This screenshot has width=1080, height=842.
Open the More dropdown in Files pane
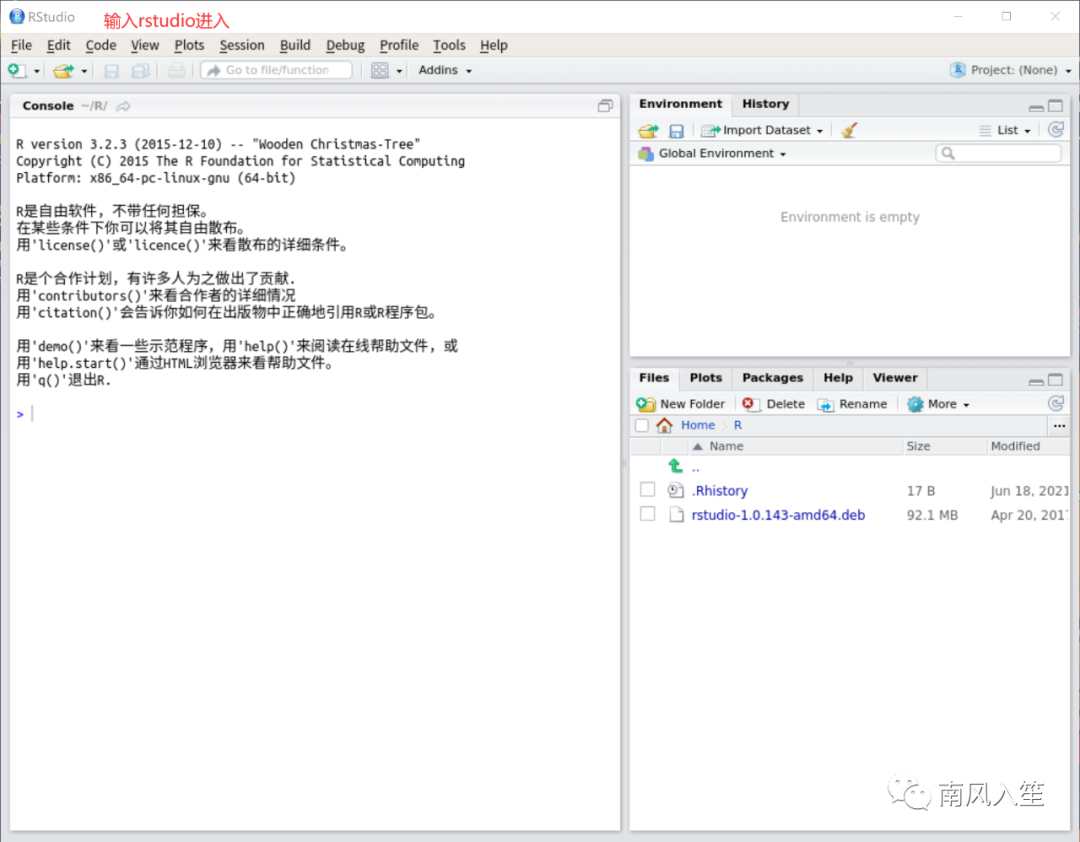938,404
